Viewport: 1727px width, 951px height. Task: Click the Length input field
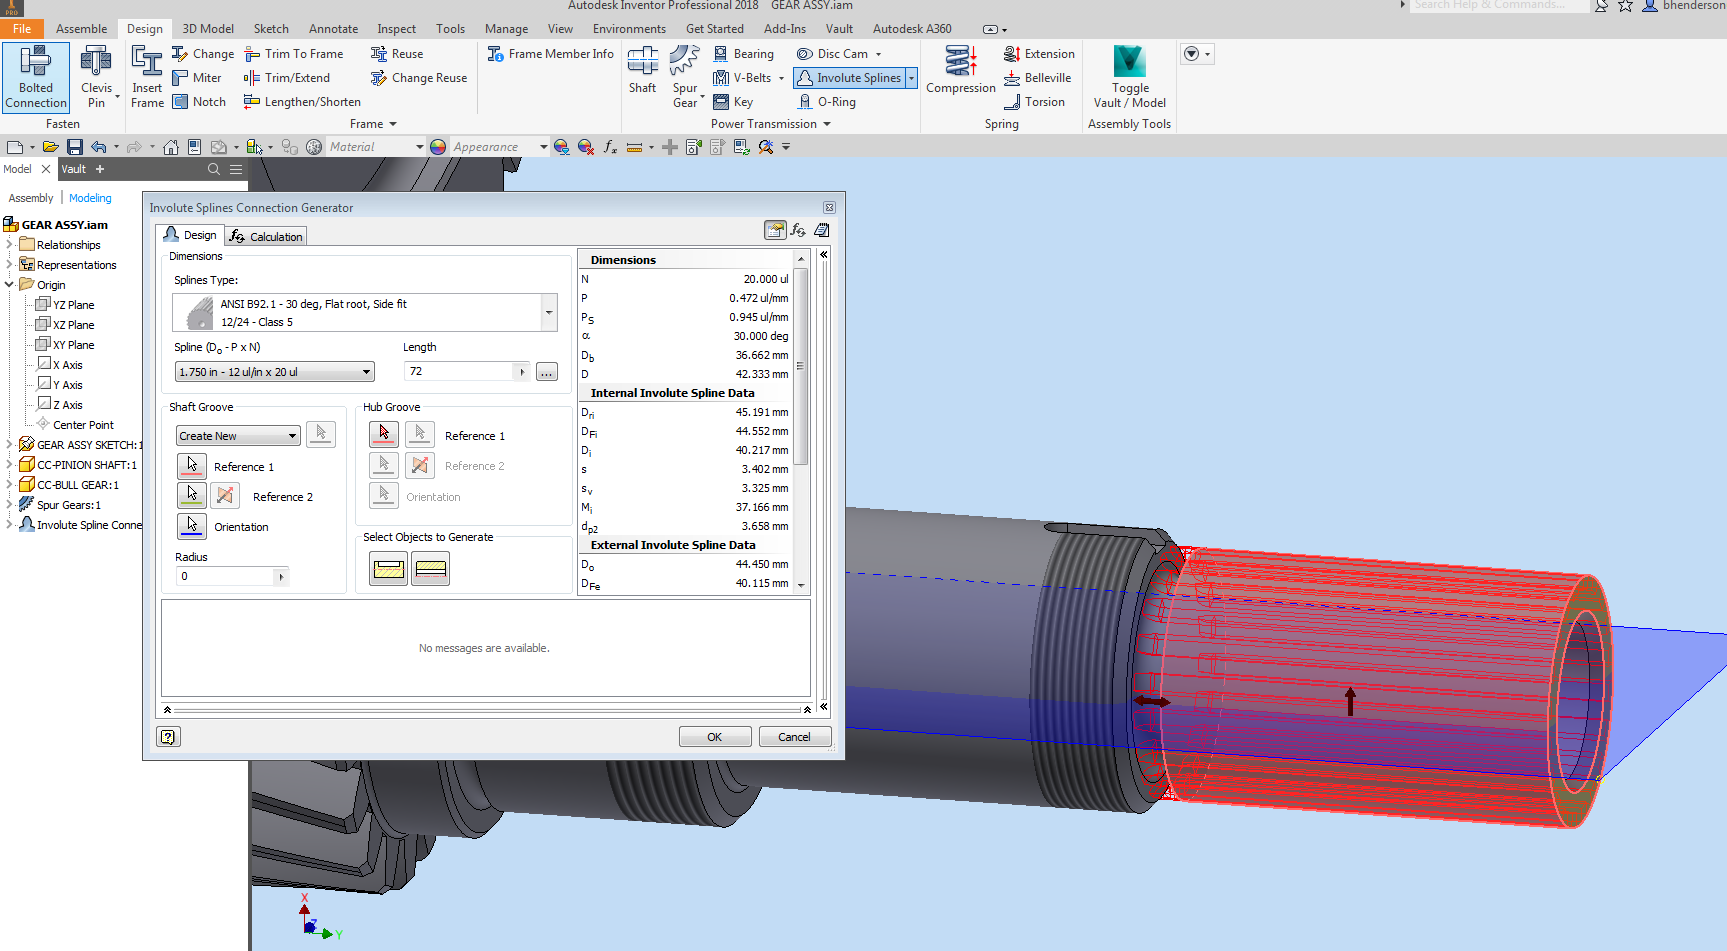[x=460, y=372]
